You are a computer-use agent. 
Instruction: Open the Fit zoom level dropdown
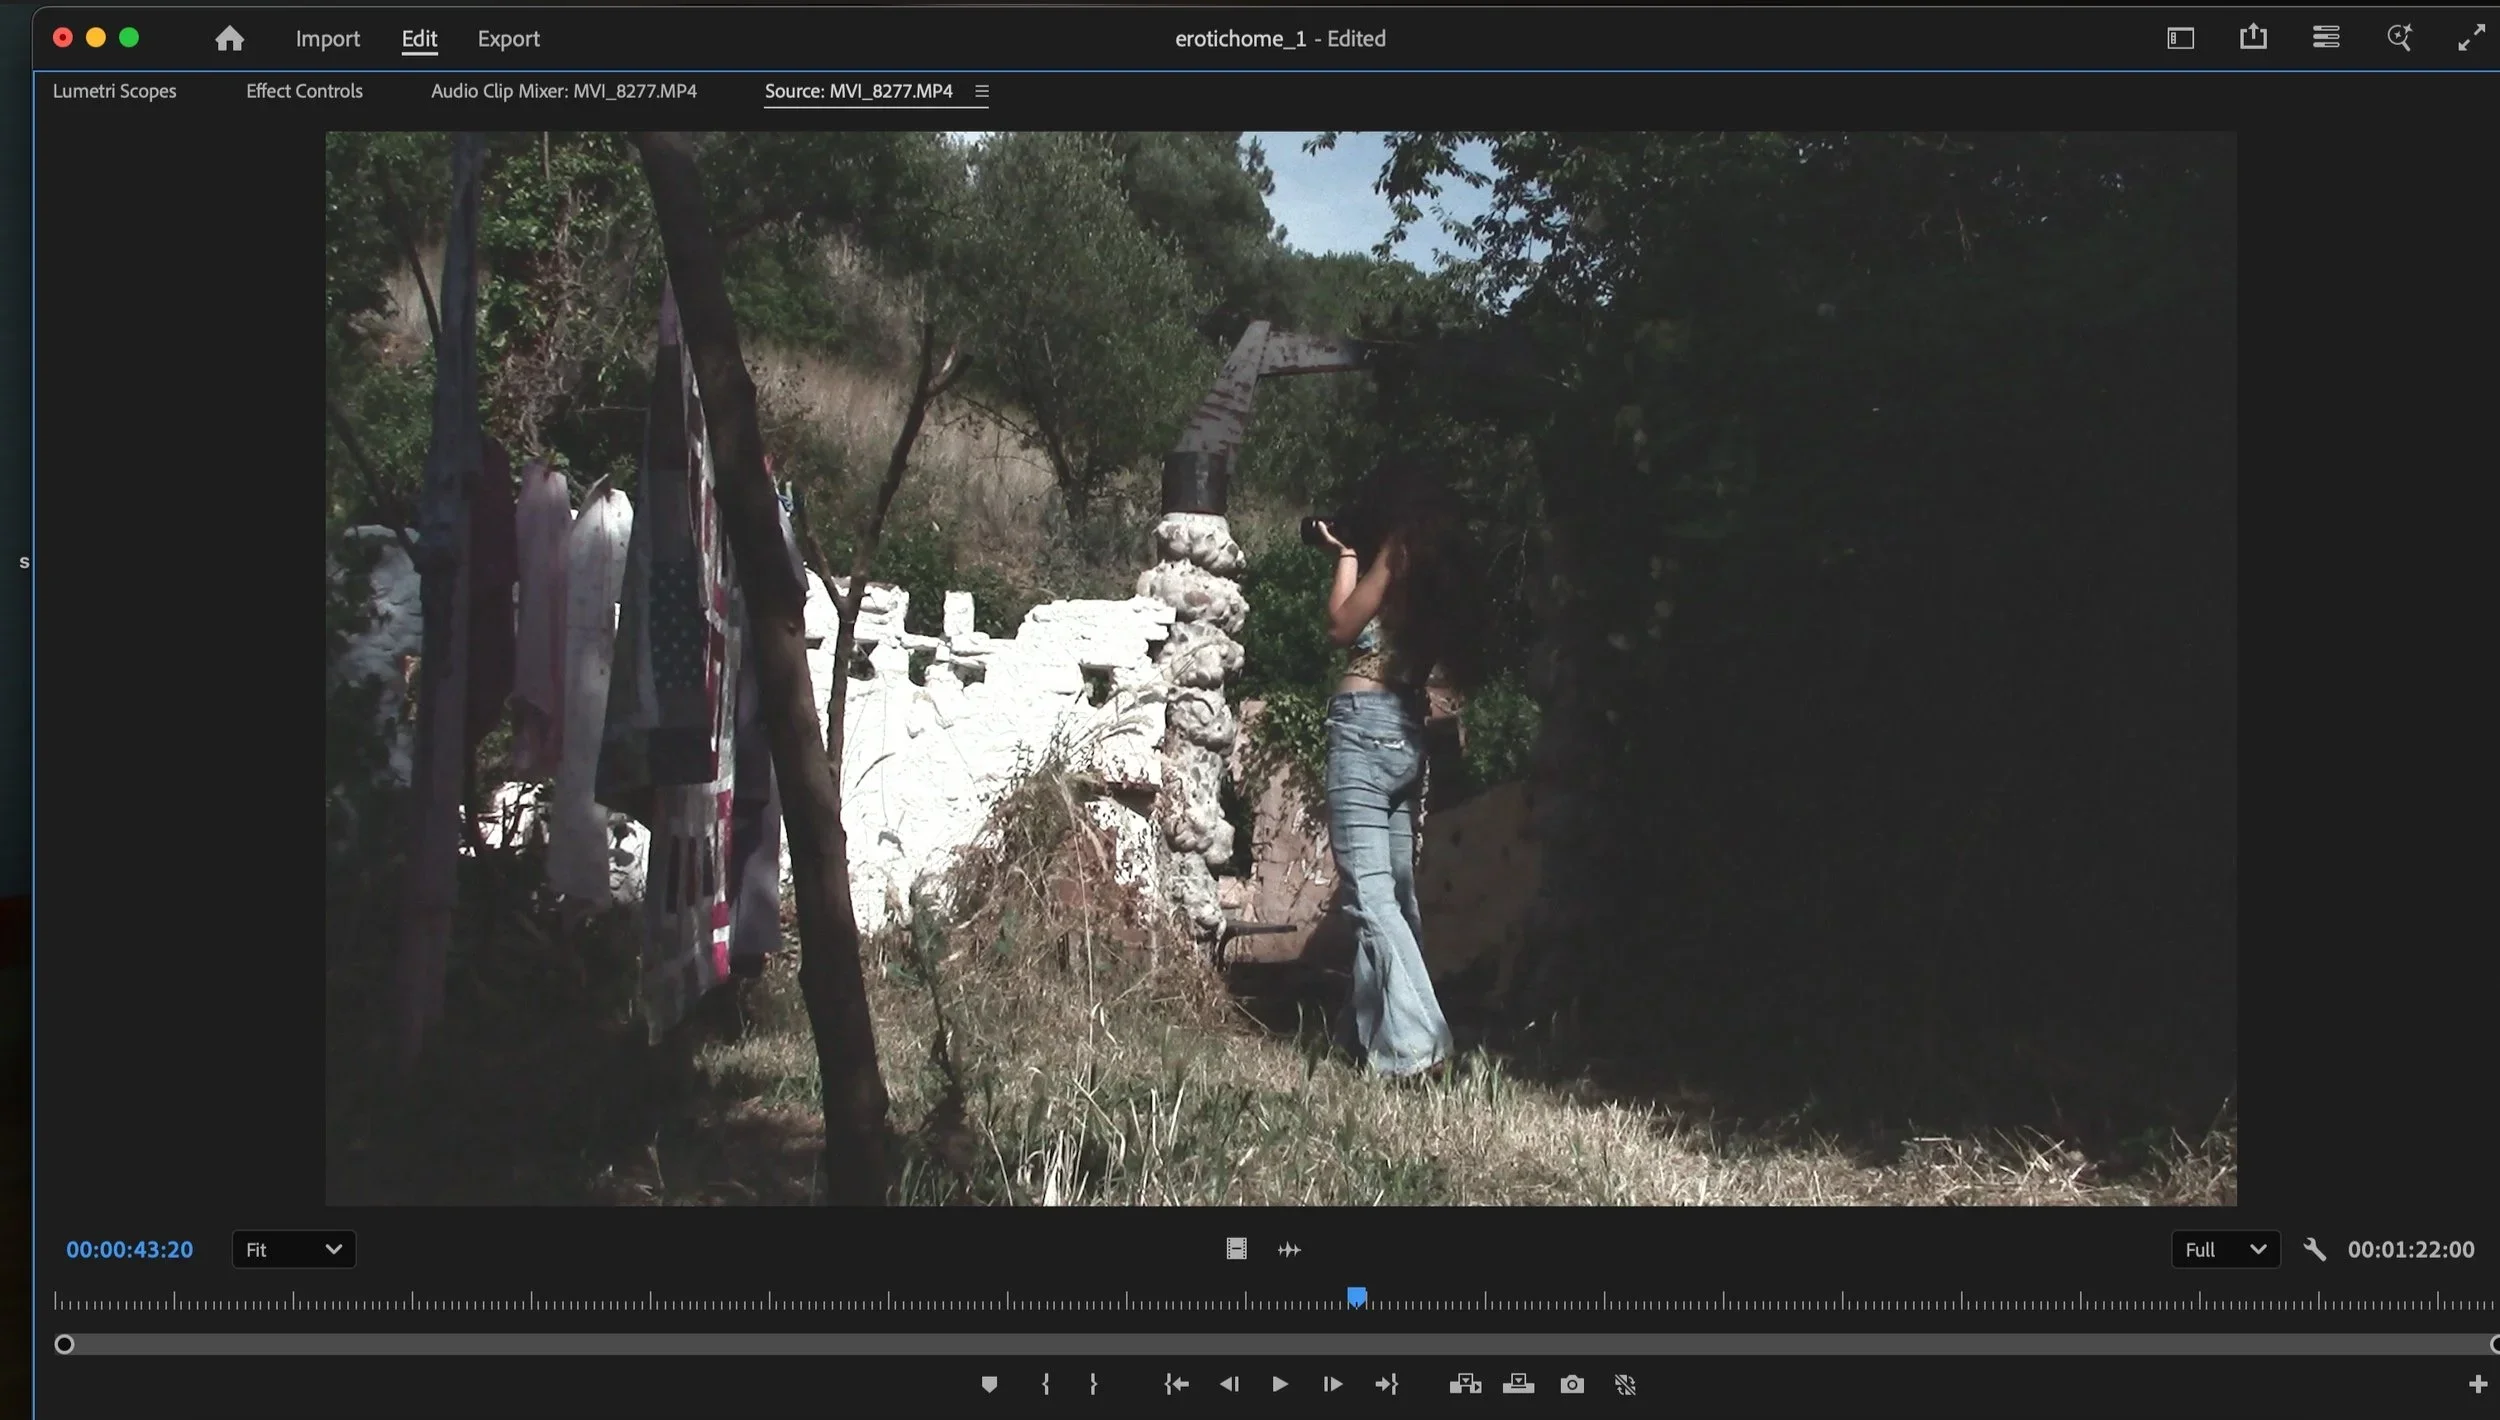coord(294,1249)
